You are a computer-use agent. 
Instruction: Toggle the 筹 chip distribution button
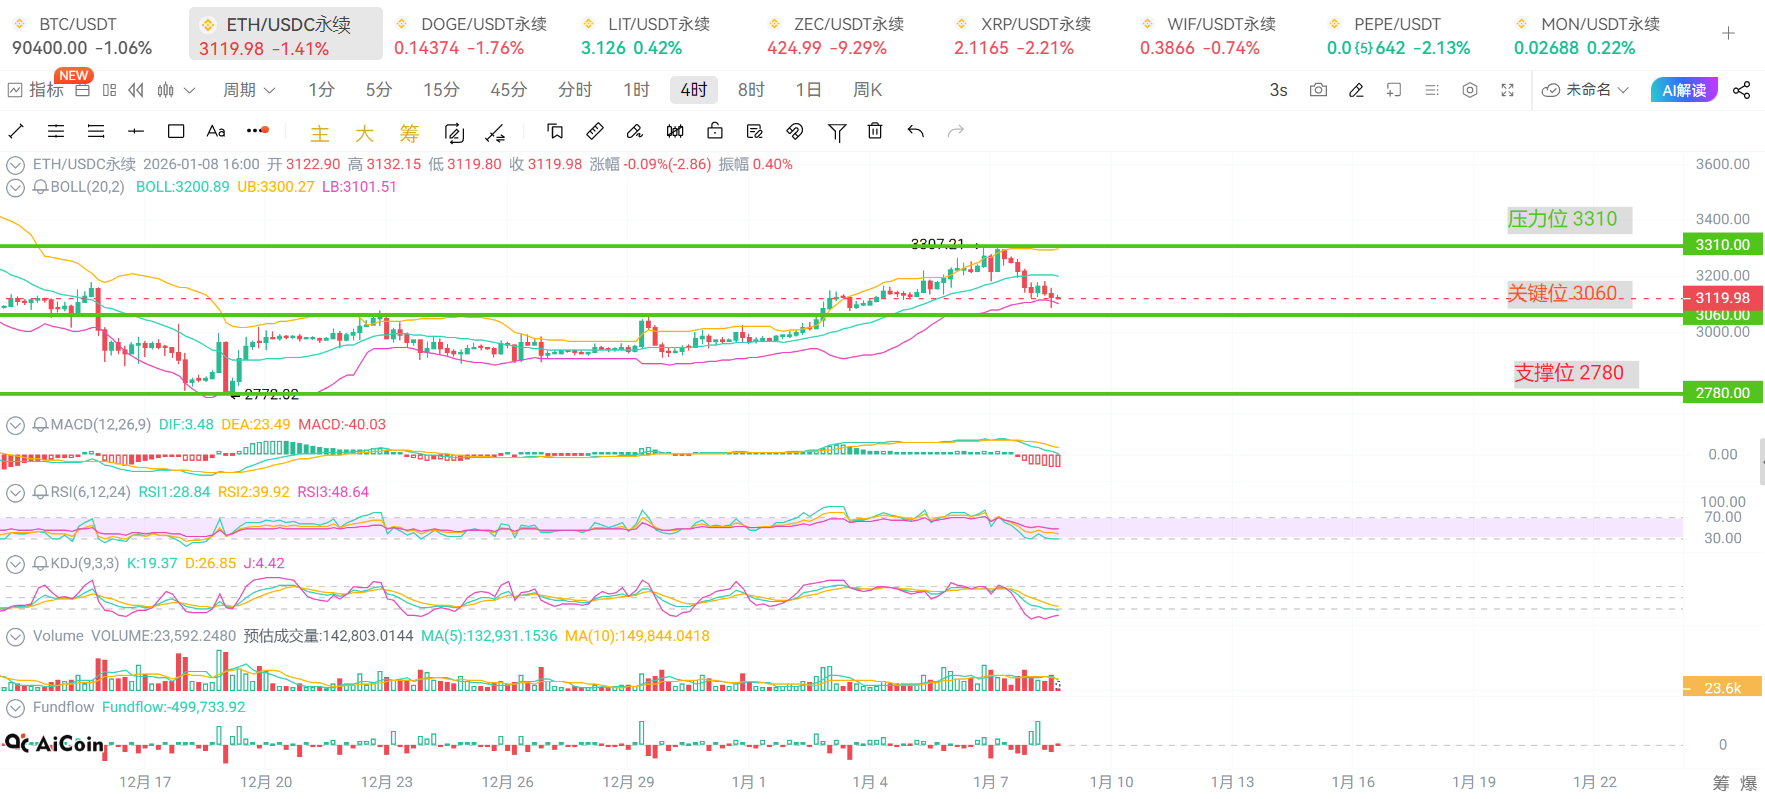(x=409, y=133)
